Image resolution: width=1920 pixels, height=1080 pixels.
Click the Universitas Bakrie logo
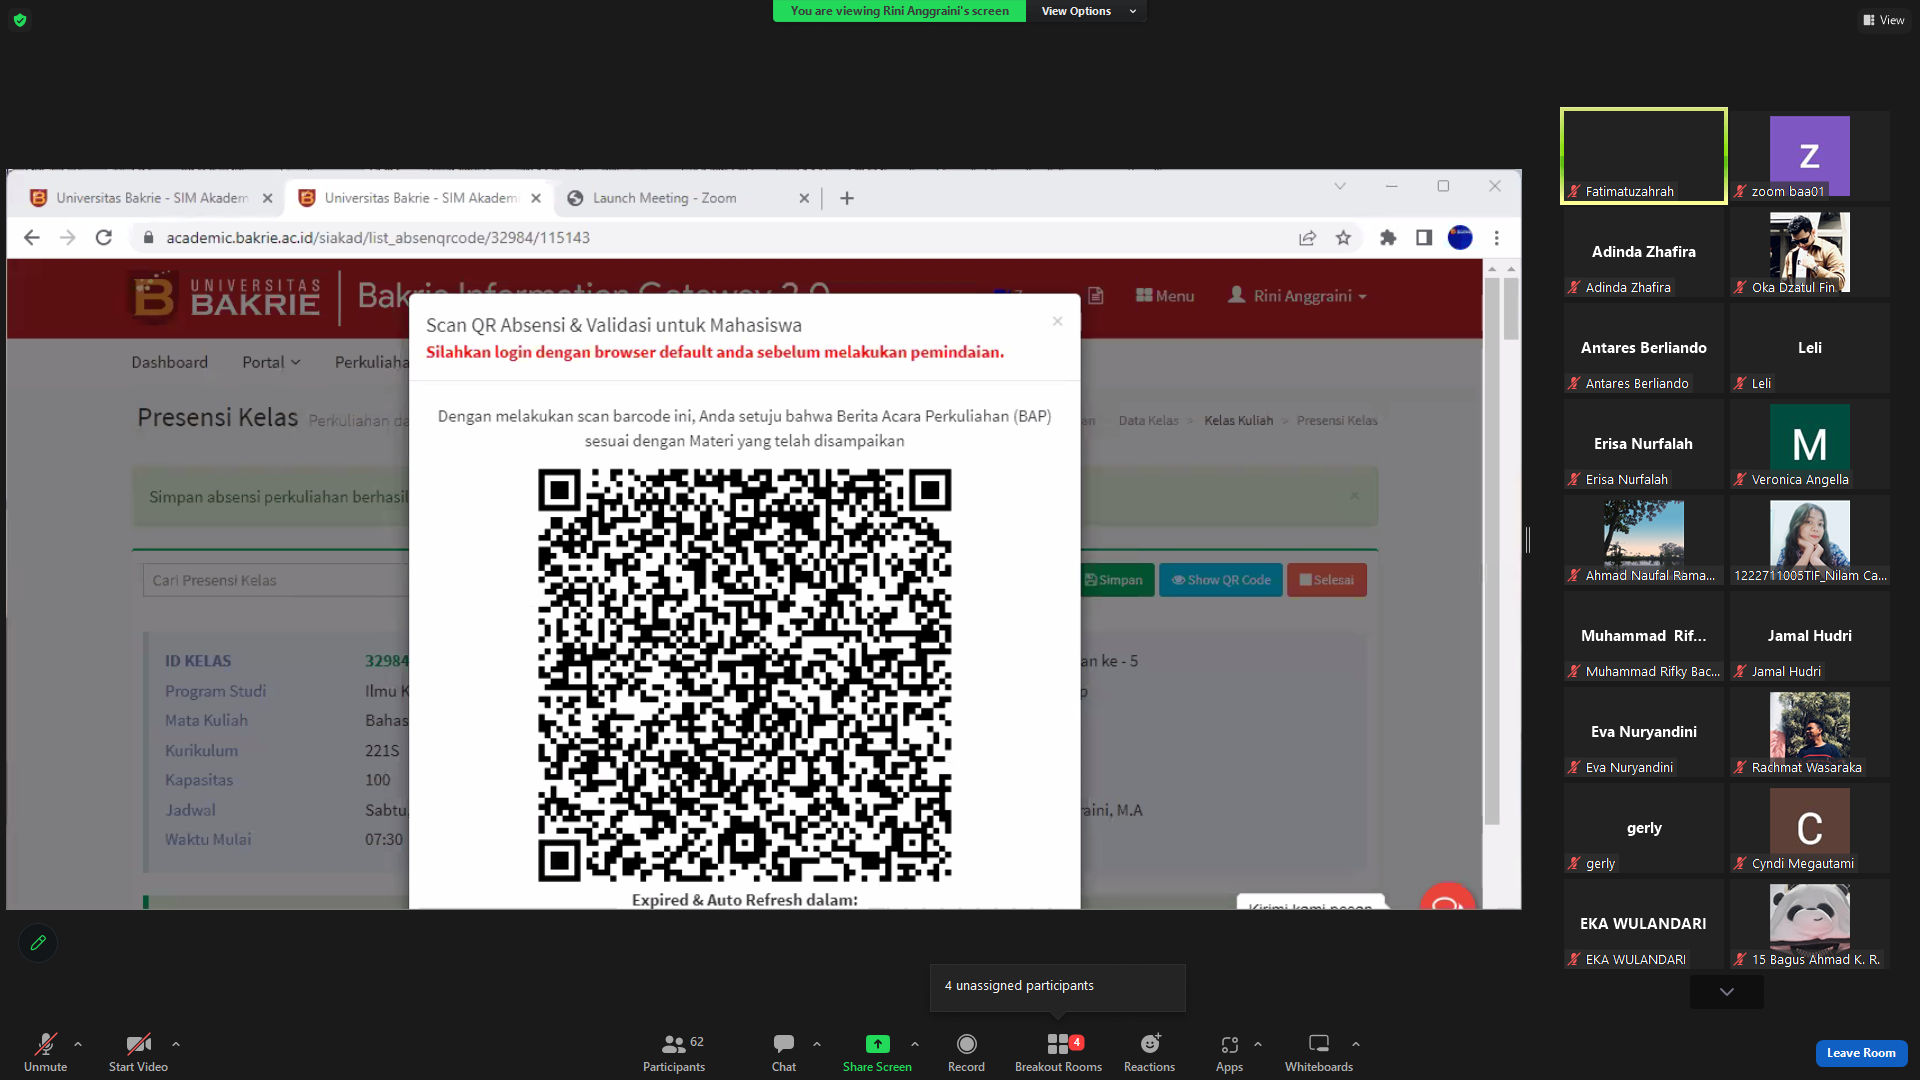[226, 298]
